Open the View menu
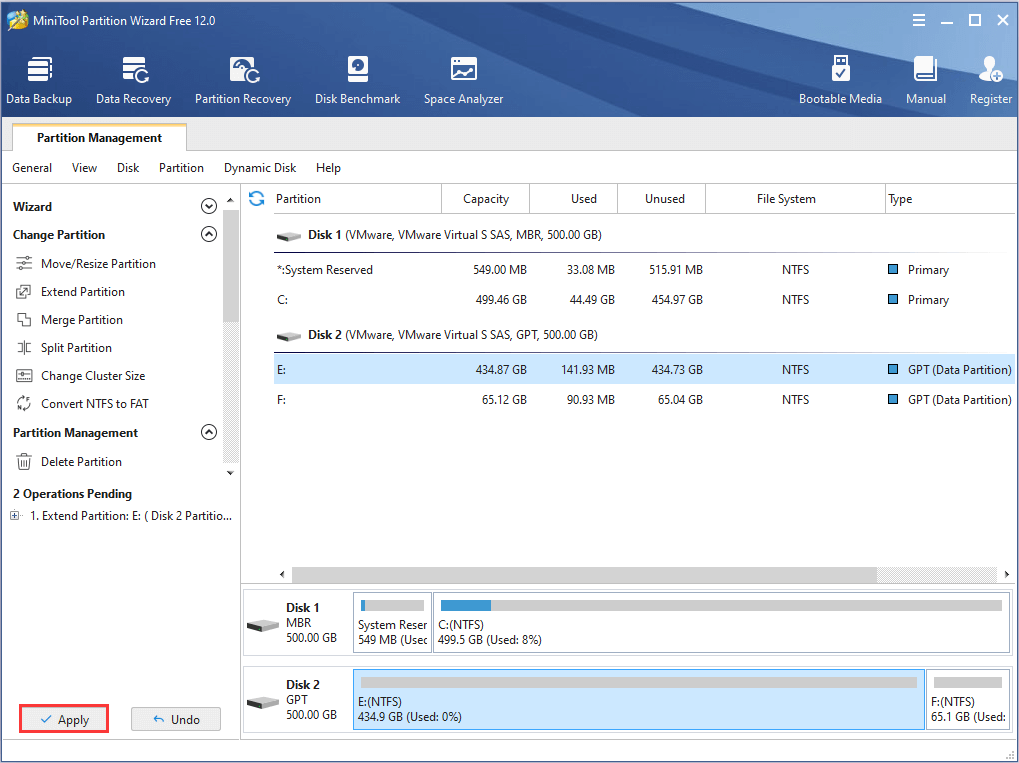The image size is (1019, 763). pyautogui.click(x=84, y=168)
